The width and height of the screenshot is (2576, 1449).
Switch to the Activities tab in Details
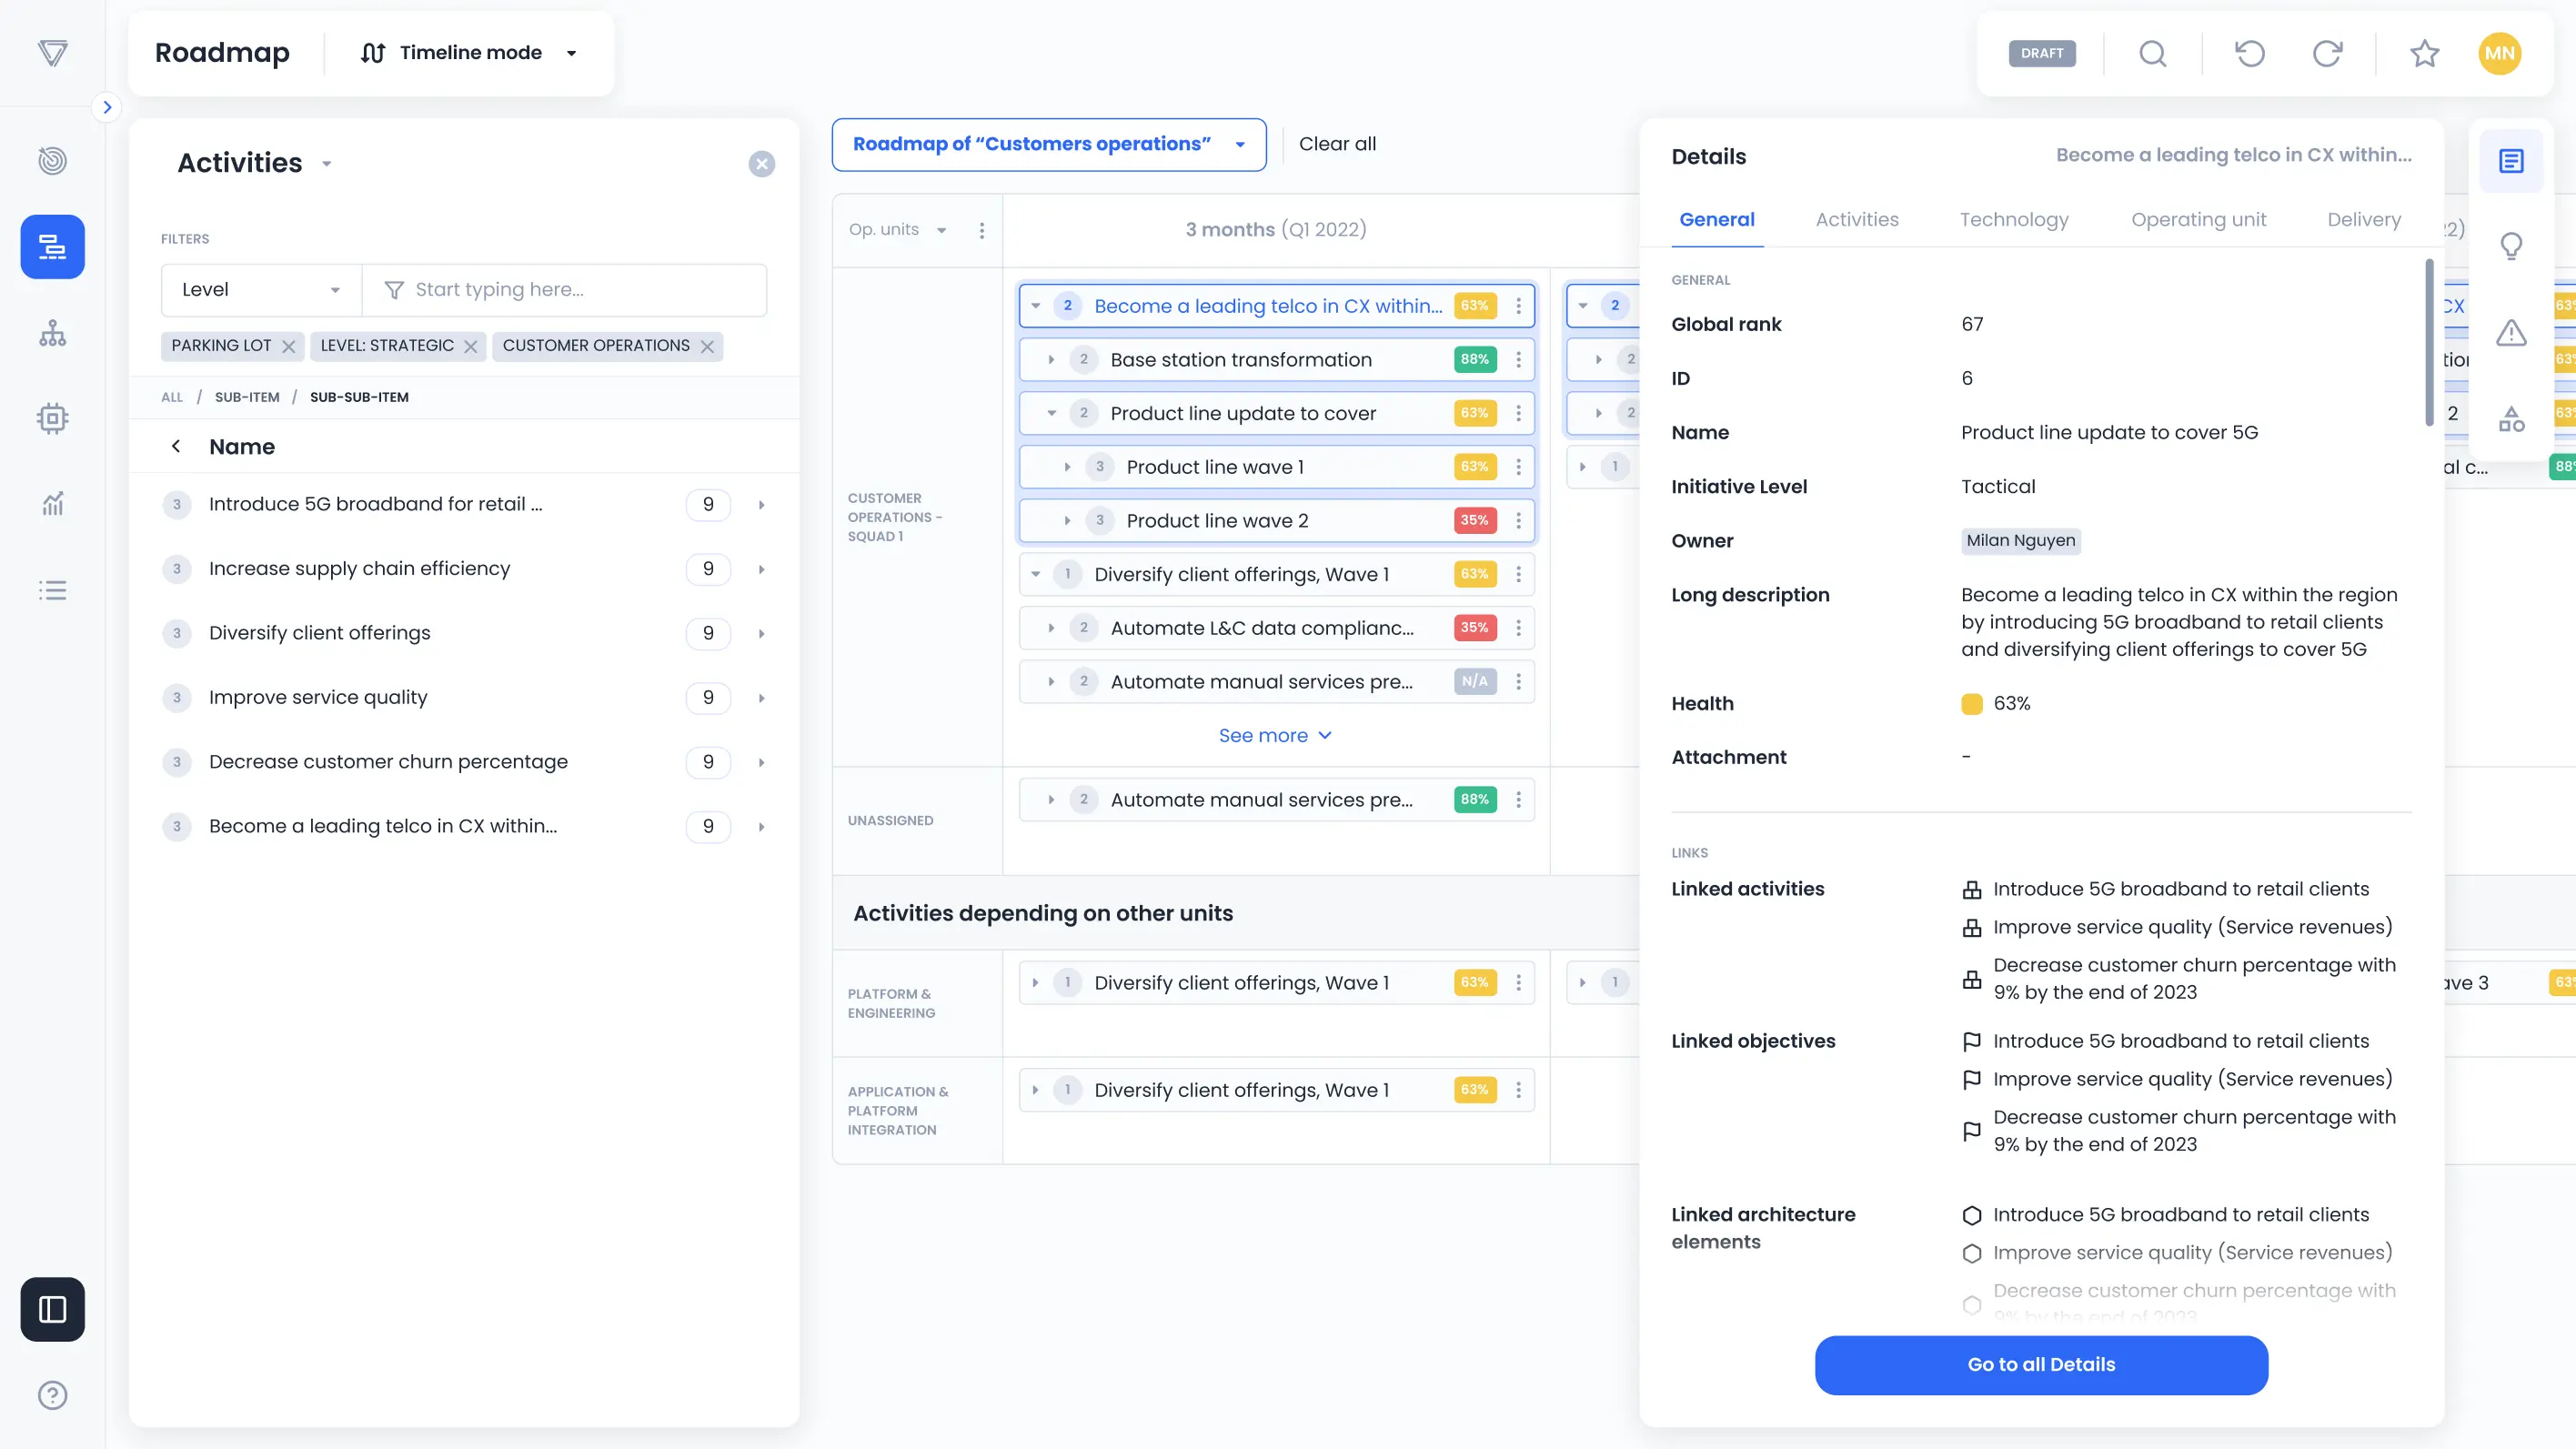click(1857, 220)
